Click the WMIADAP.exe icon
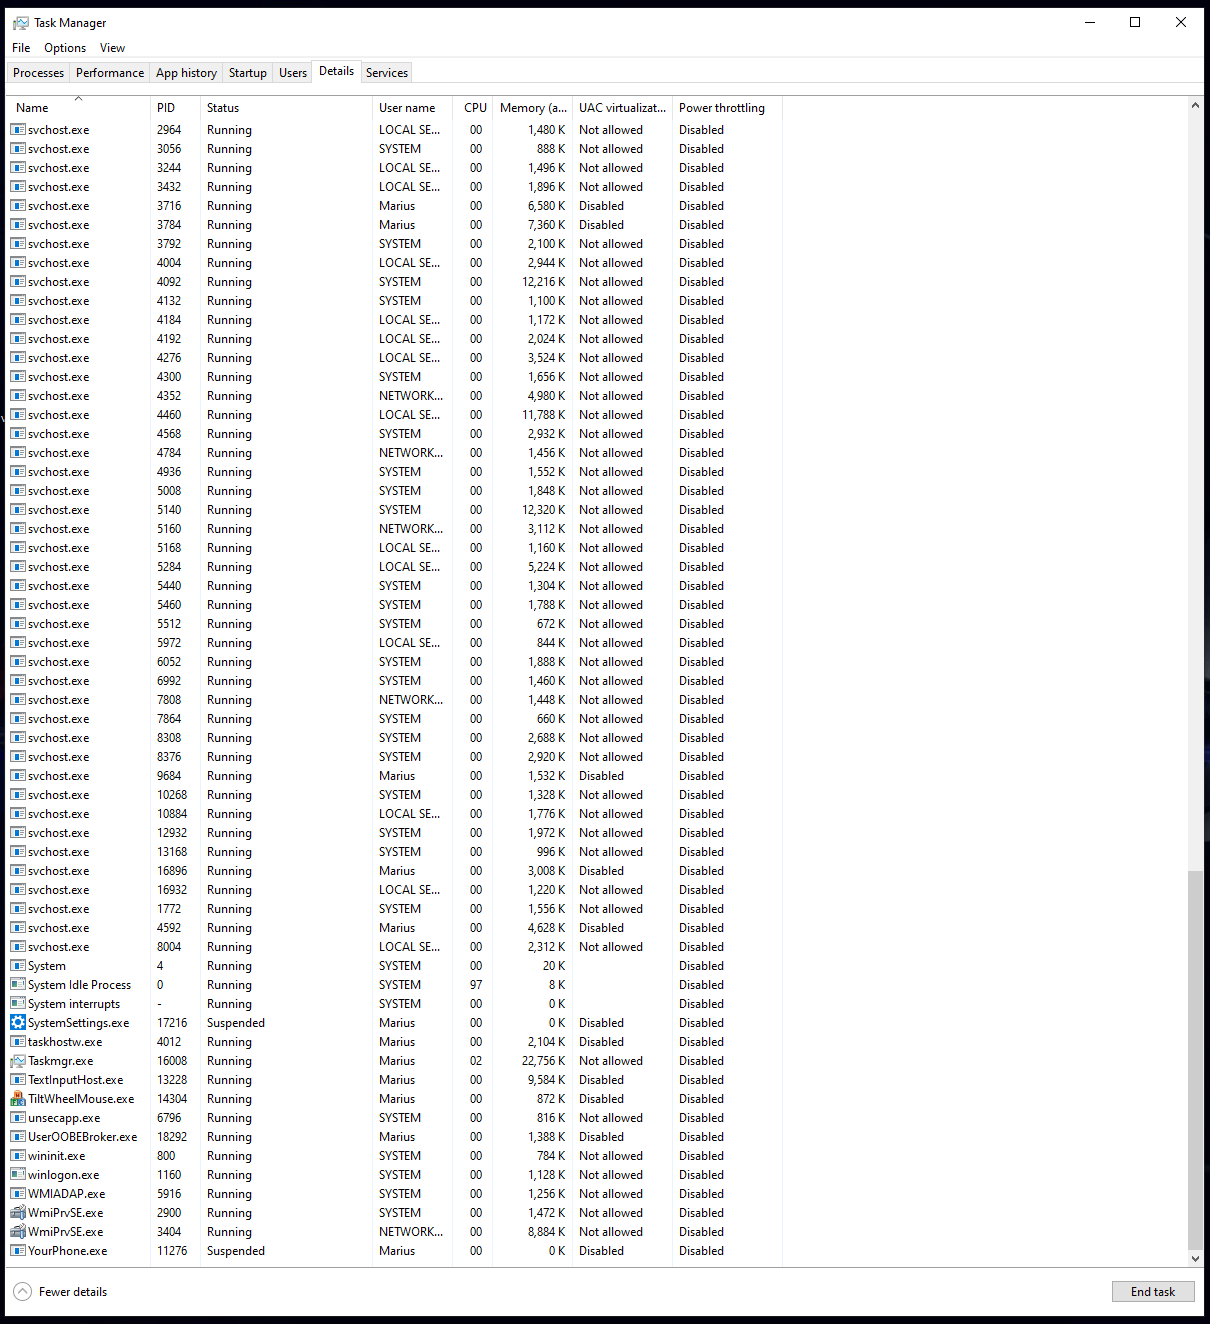The width and height of the screenshot is (1210, 1324). [x=18, y=1194]
